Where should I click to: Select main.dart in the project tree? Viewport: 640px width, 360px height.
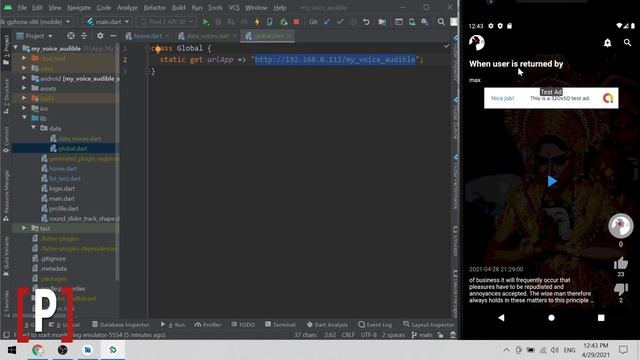[x=61, y=198]
